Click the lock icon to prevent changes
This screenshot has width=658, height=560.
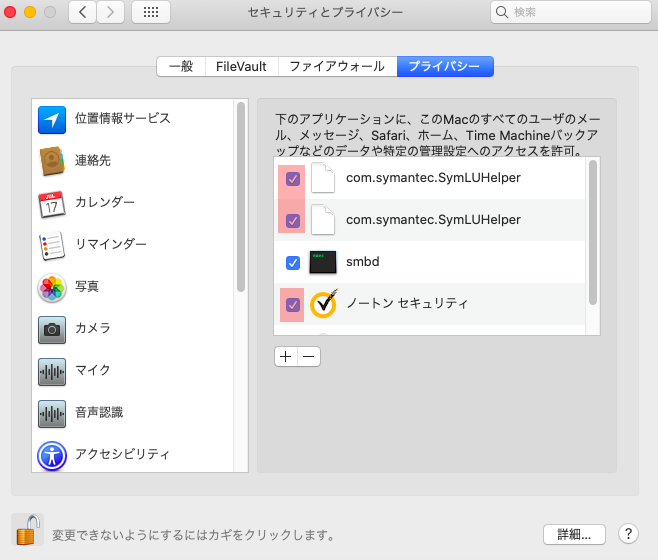29,530
